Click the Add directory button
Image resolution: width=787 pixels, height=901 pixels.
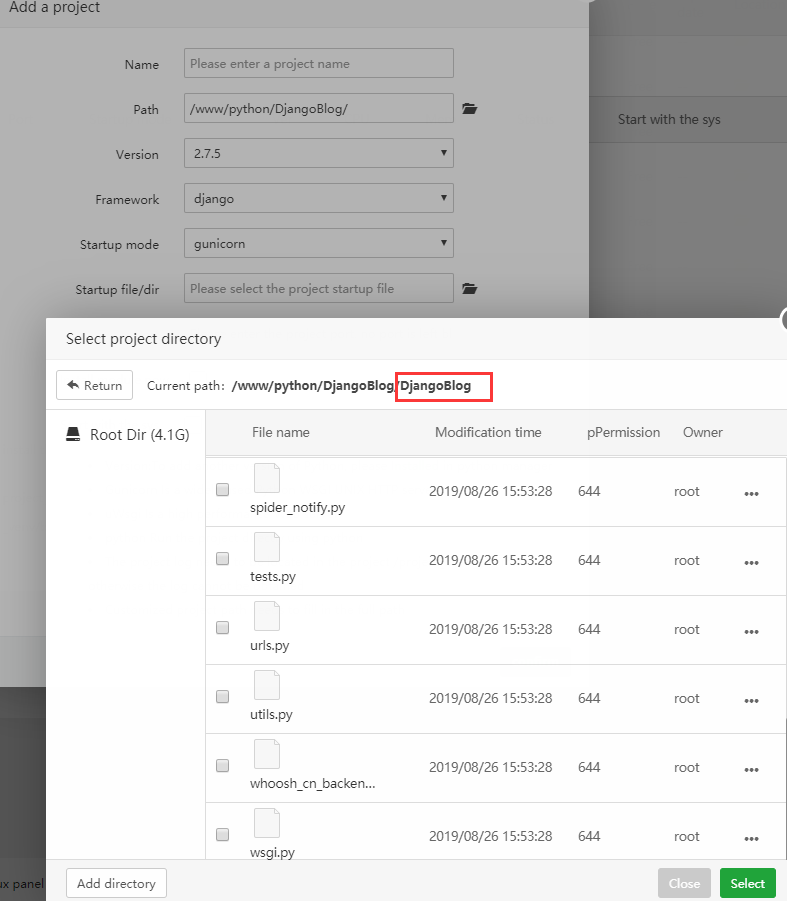coord(116,883)
